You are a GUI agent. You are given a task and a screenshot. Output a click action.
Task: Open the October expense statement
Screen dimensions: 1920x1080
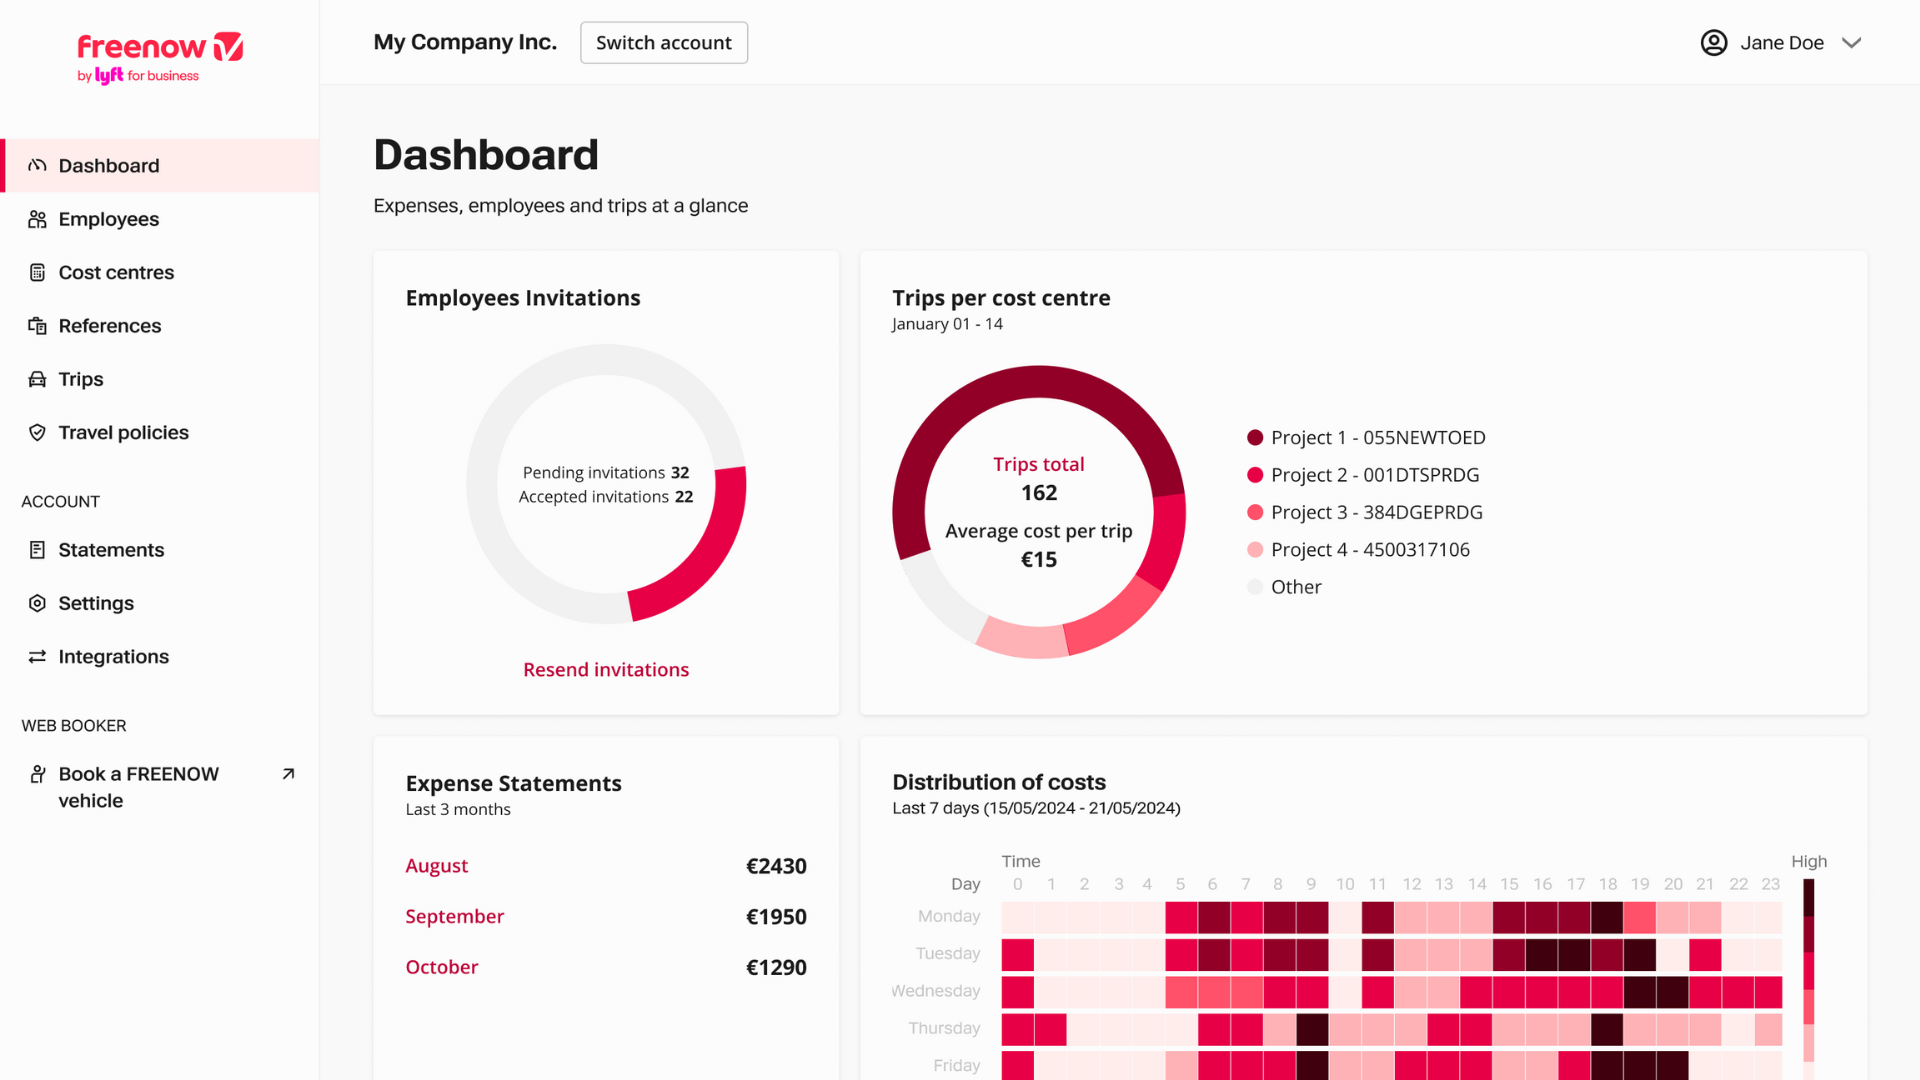pos(441,967)
